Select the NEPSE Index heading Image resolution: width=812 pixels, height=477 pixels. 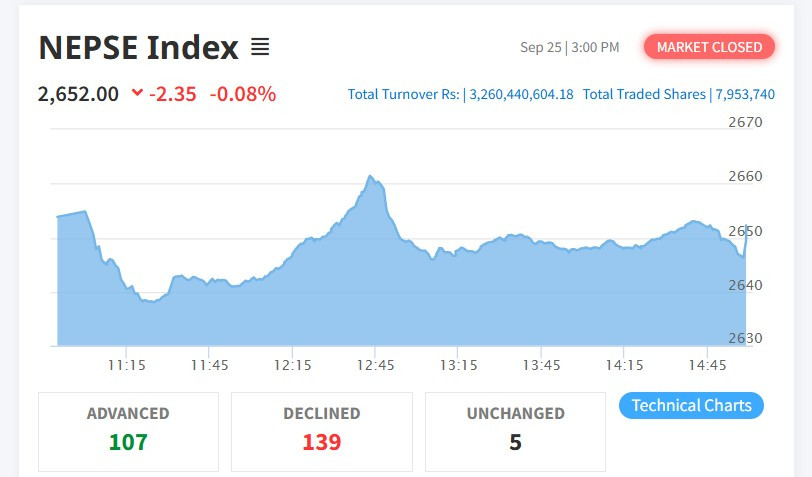click(138, 47)
